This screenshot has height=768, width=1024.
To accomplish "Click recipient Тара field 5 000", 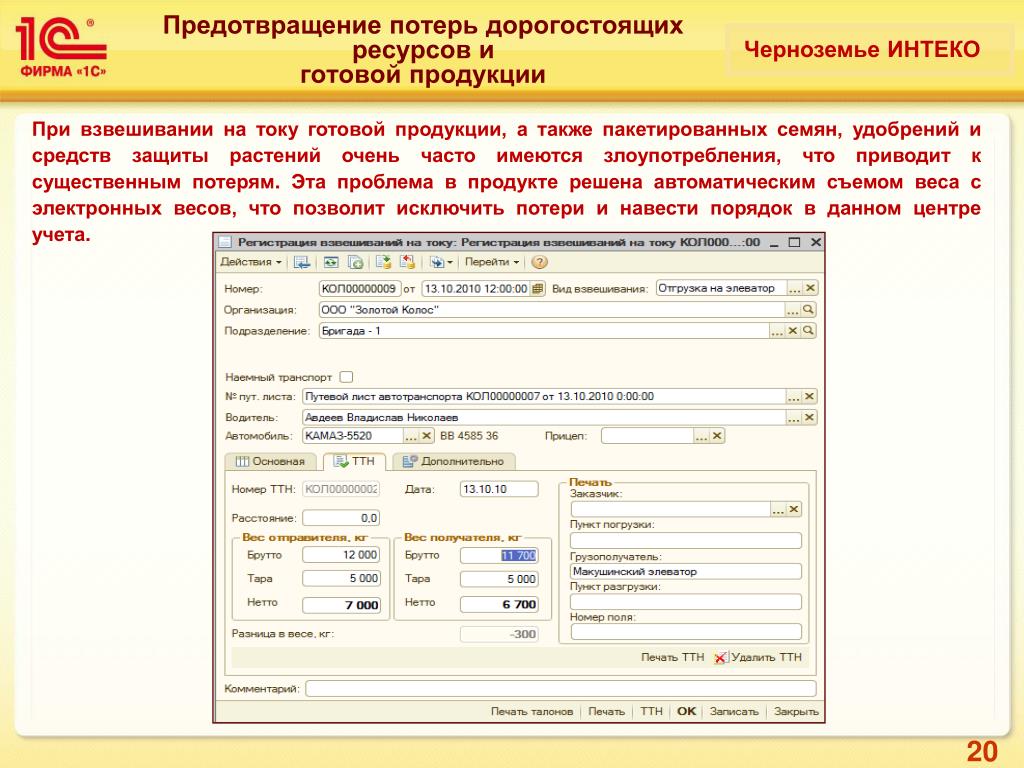I will click(x=499, y=579).
